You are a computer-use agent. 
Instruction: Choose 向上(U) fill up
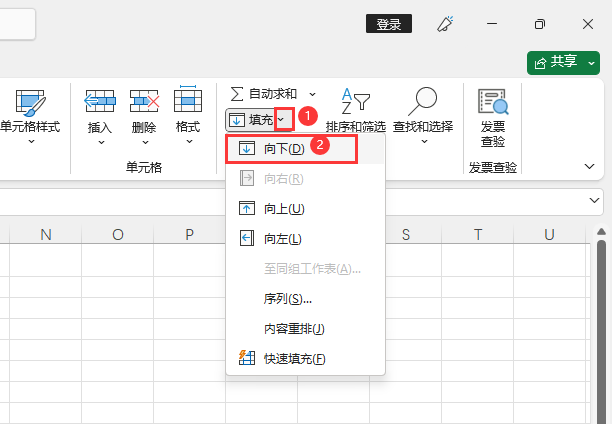(x=305, y=209)
